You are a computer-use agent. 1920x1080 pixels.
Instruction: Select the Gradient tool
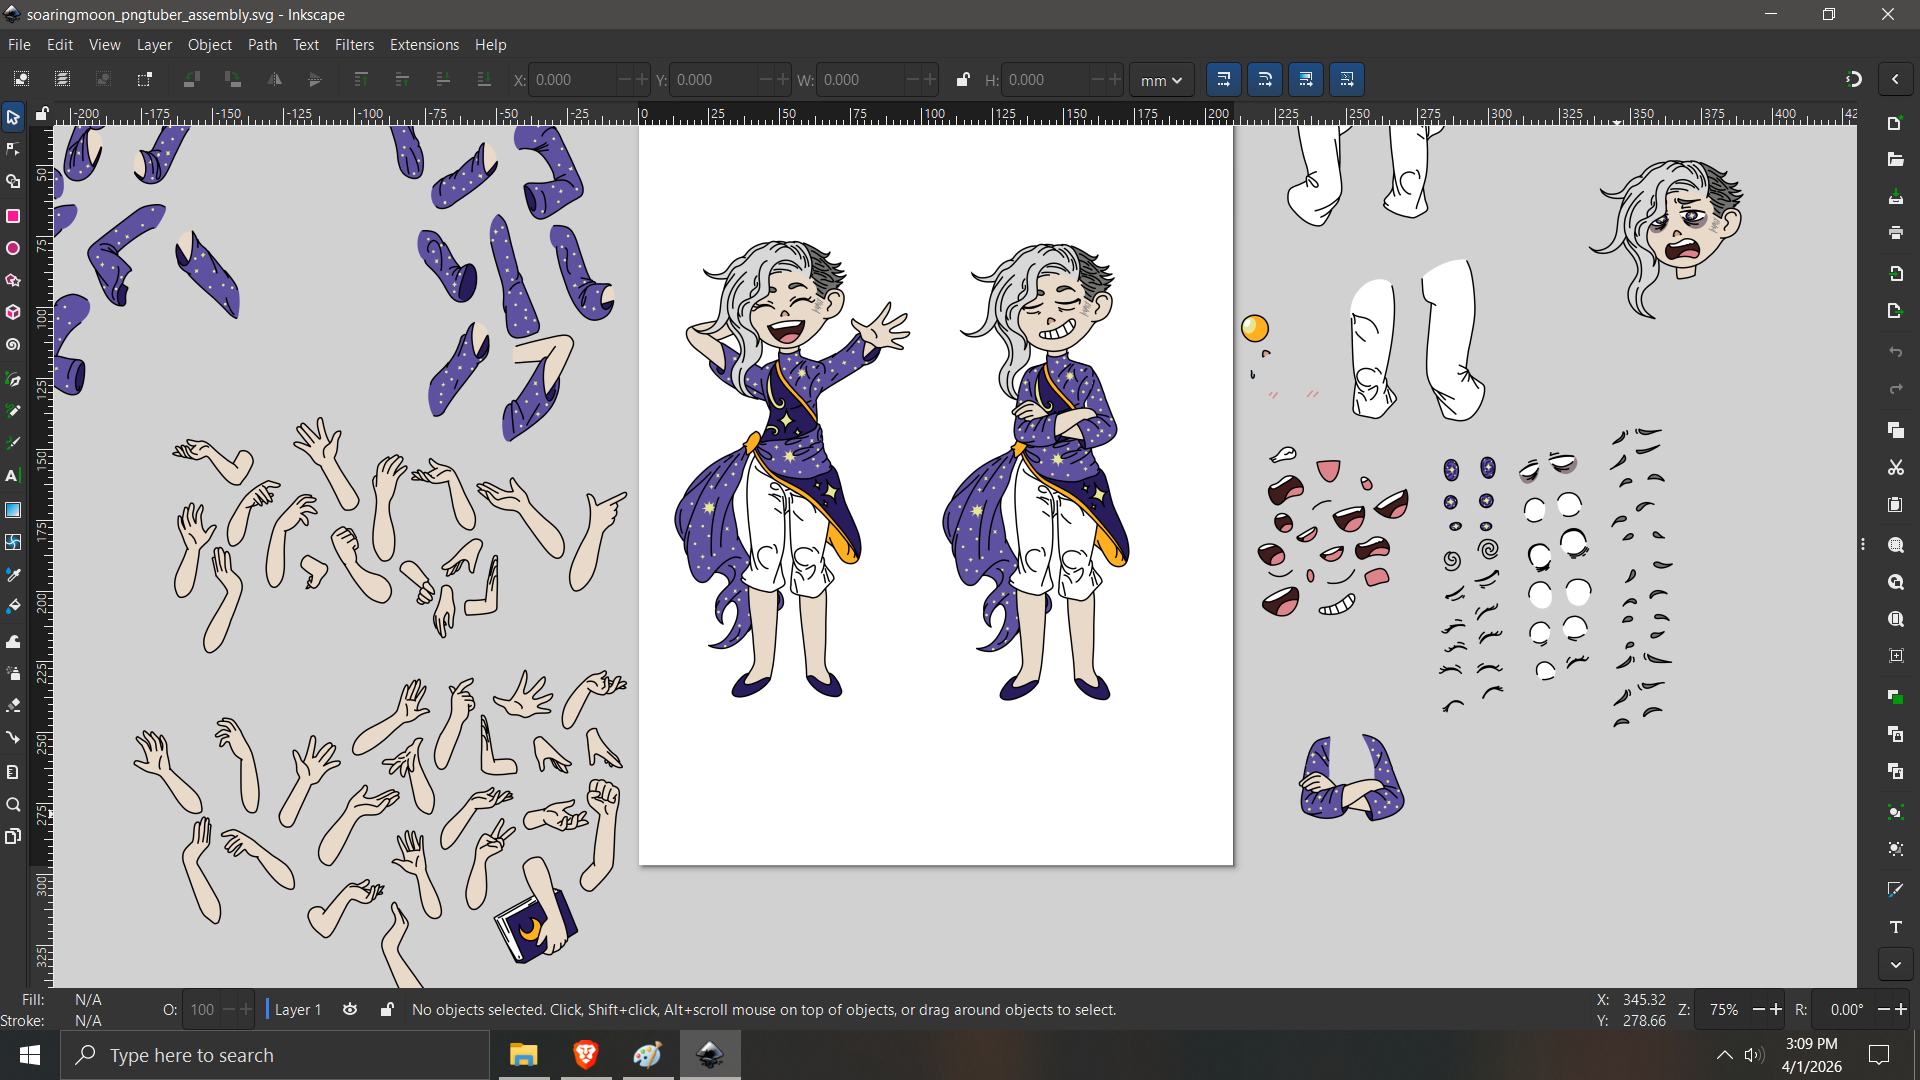(x=13, y=510)
